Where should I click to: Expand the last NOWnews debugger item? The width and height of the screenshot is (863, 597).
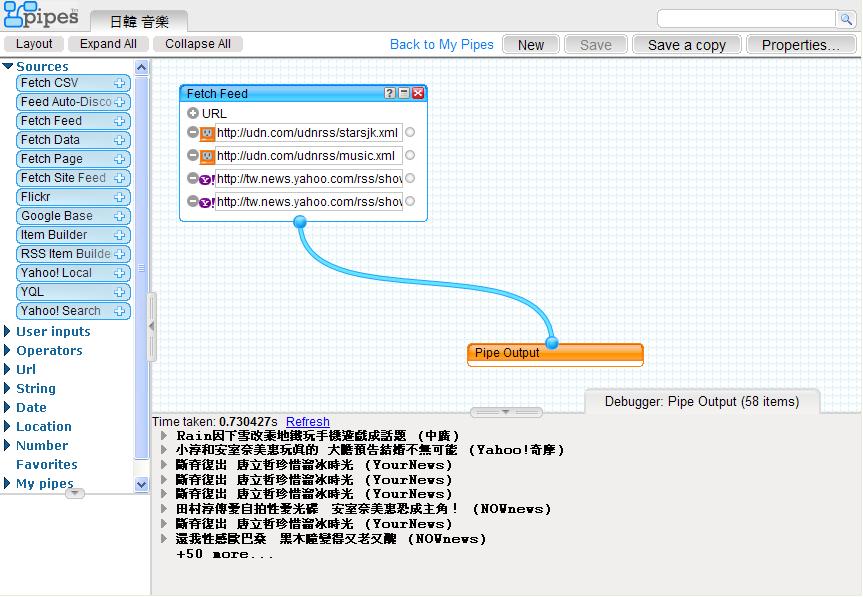164,539
